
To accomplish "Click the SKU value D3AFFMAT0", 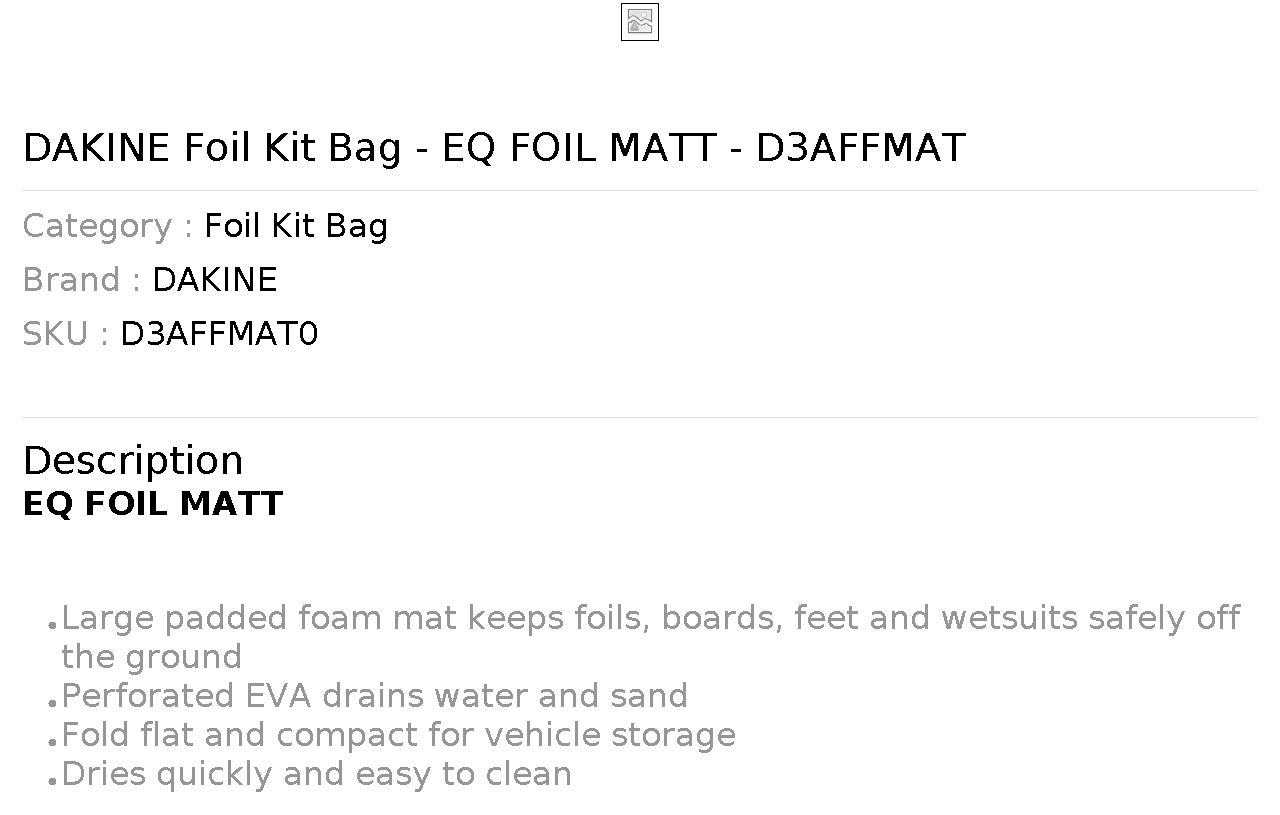I will pos(219,334).
